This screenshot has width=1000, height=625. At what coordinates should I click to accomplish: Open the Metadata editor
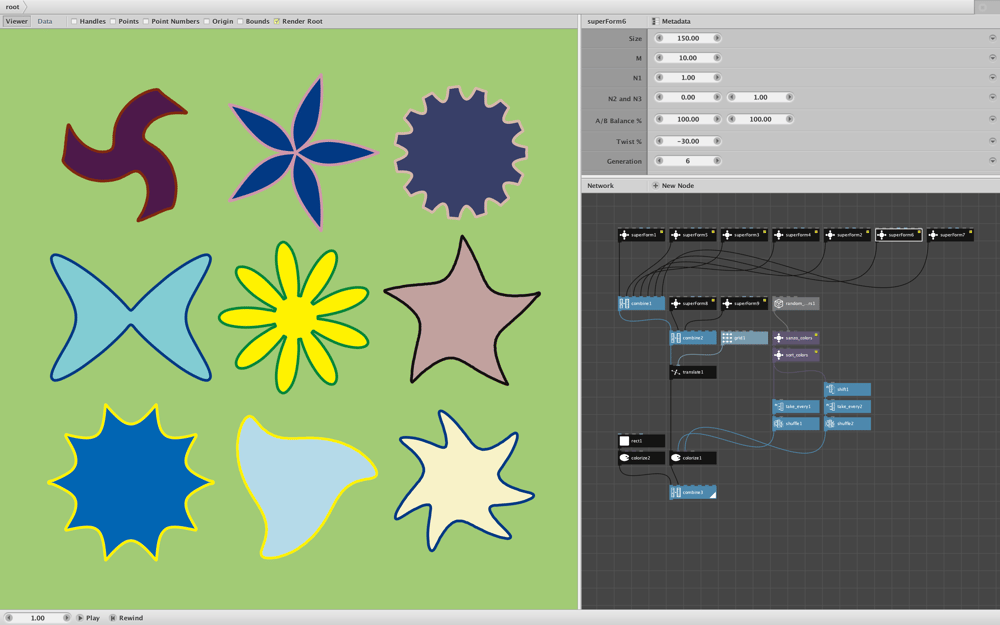coord(672,22)
